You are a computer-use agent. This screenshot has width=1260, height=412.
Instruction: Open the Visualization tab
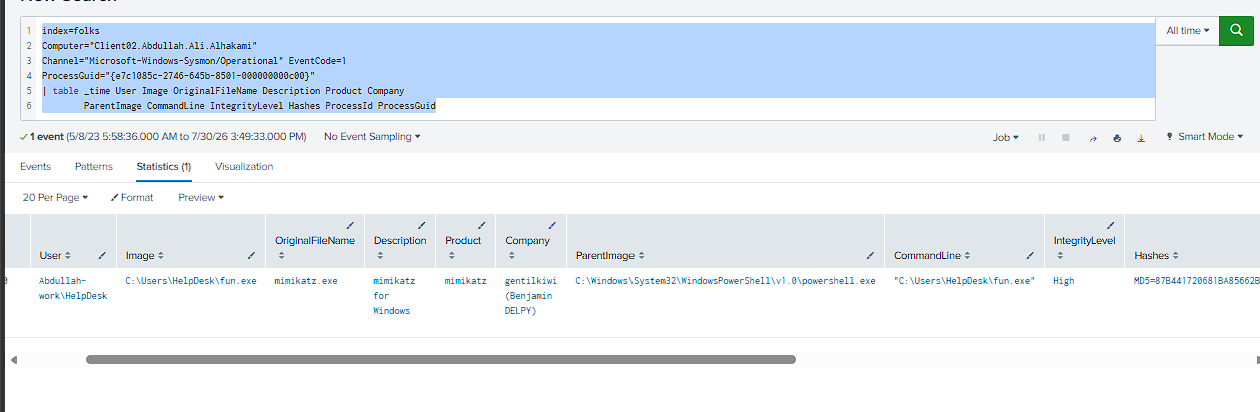[x=244, y=166]
